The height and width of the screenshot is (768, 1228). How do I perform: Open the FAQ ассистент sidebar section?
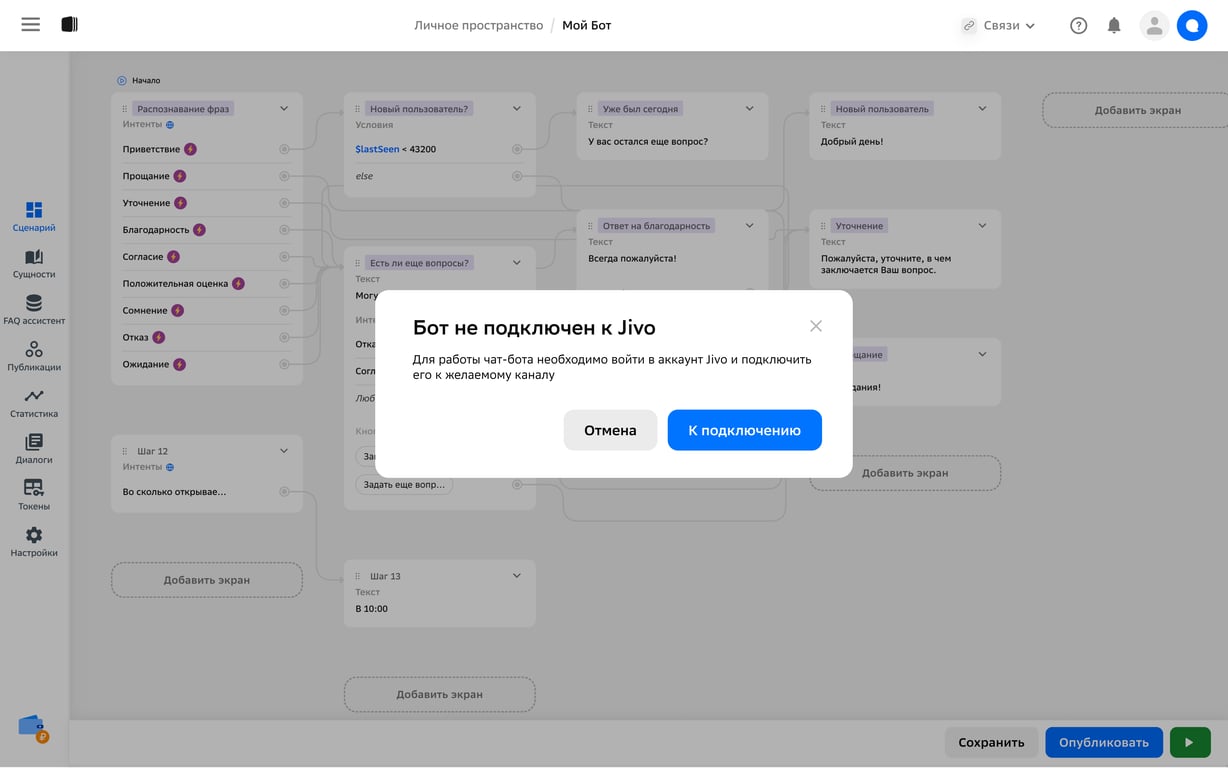(x=34, y=310)
